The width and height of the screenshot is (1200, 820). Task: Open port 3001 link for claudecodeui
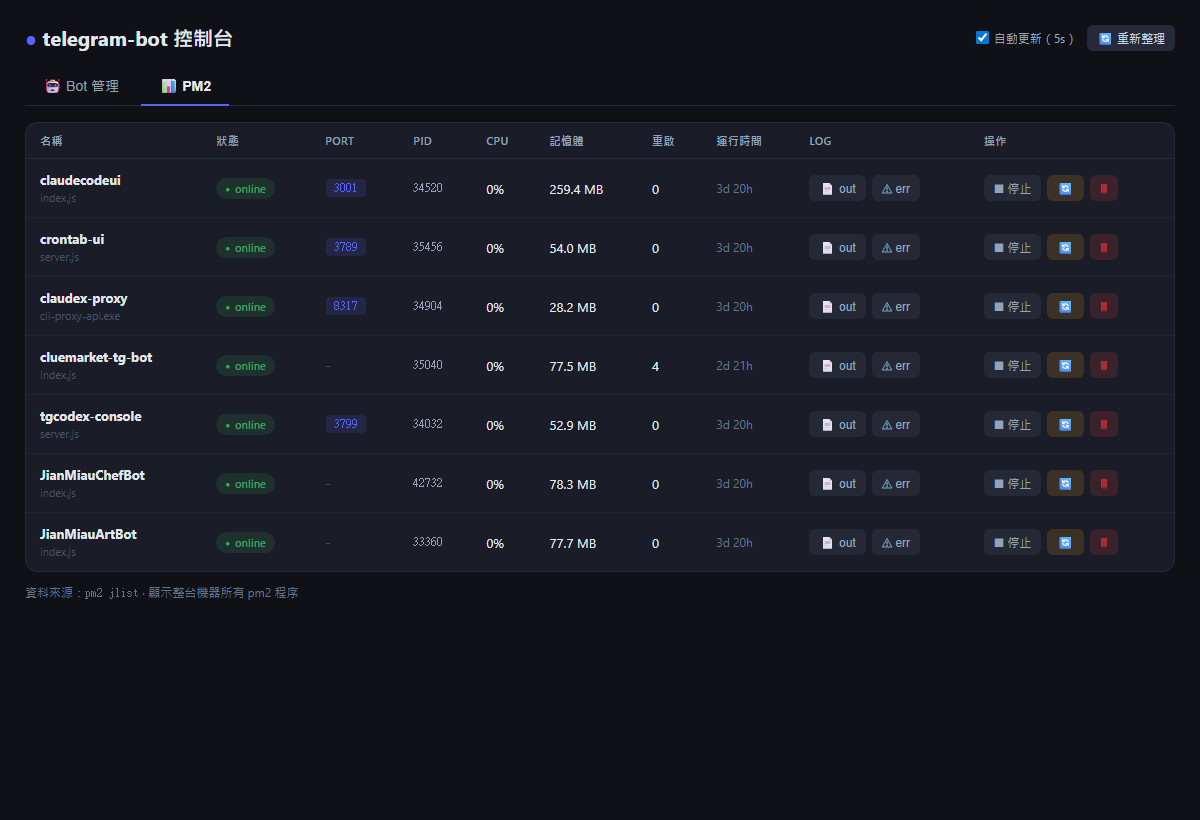click(345, 188)
